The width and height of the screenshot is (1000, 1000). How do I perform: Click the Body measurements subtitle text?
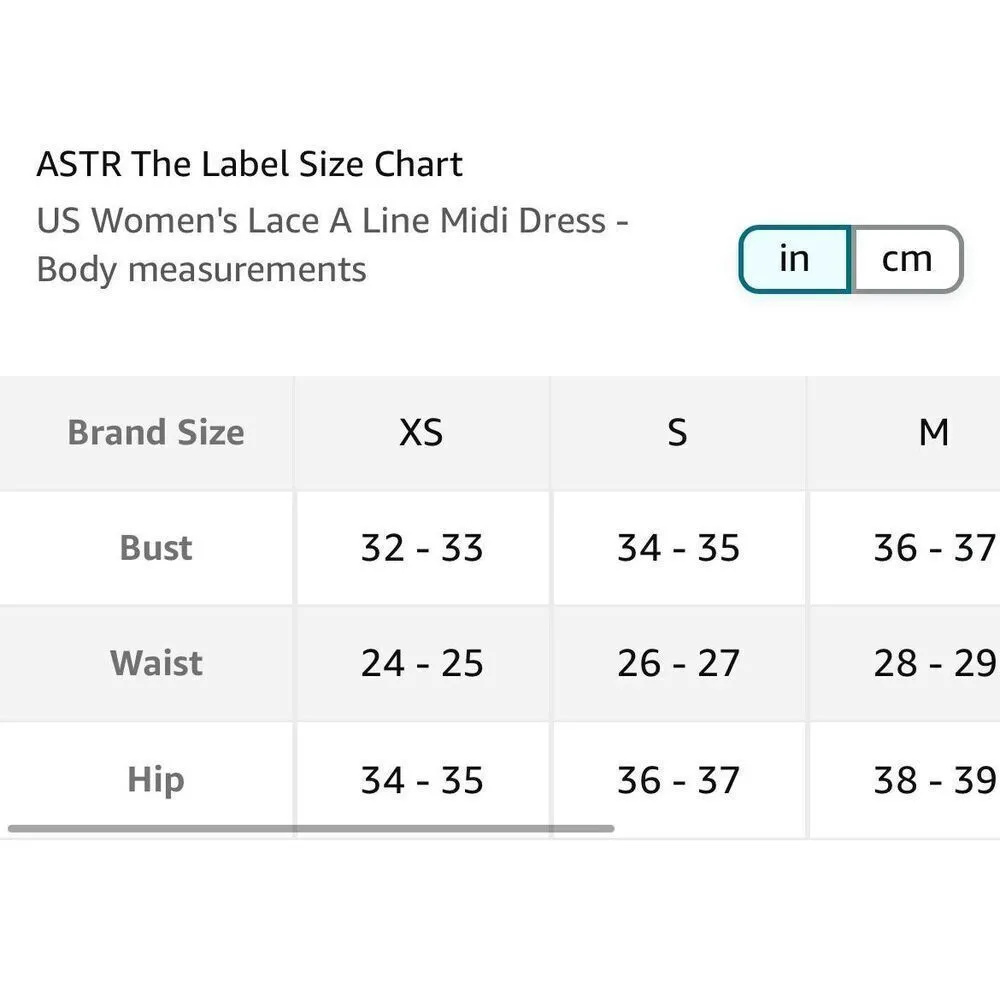pyautogui.click(x=200, y=269)
